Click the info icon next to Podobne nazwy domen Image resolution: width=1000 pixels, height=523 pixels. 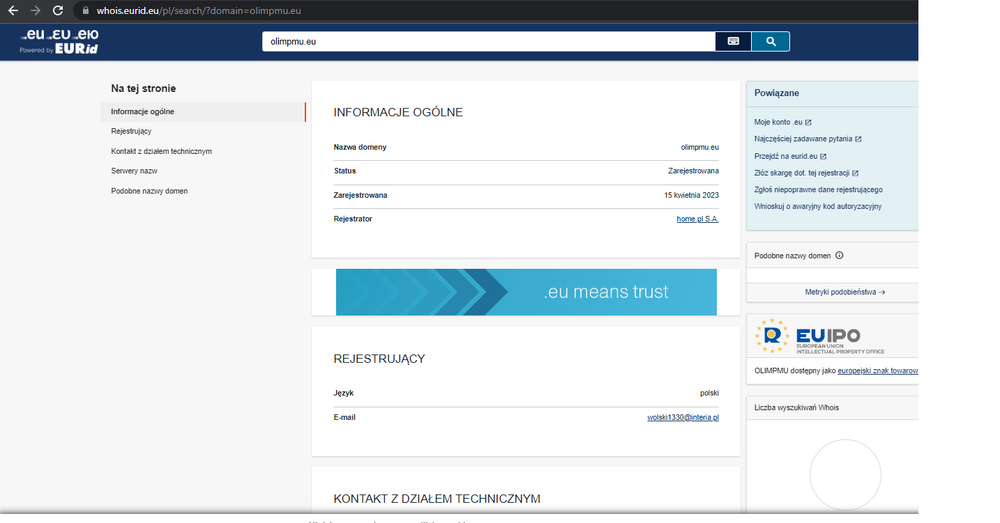839,256
